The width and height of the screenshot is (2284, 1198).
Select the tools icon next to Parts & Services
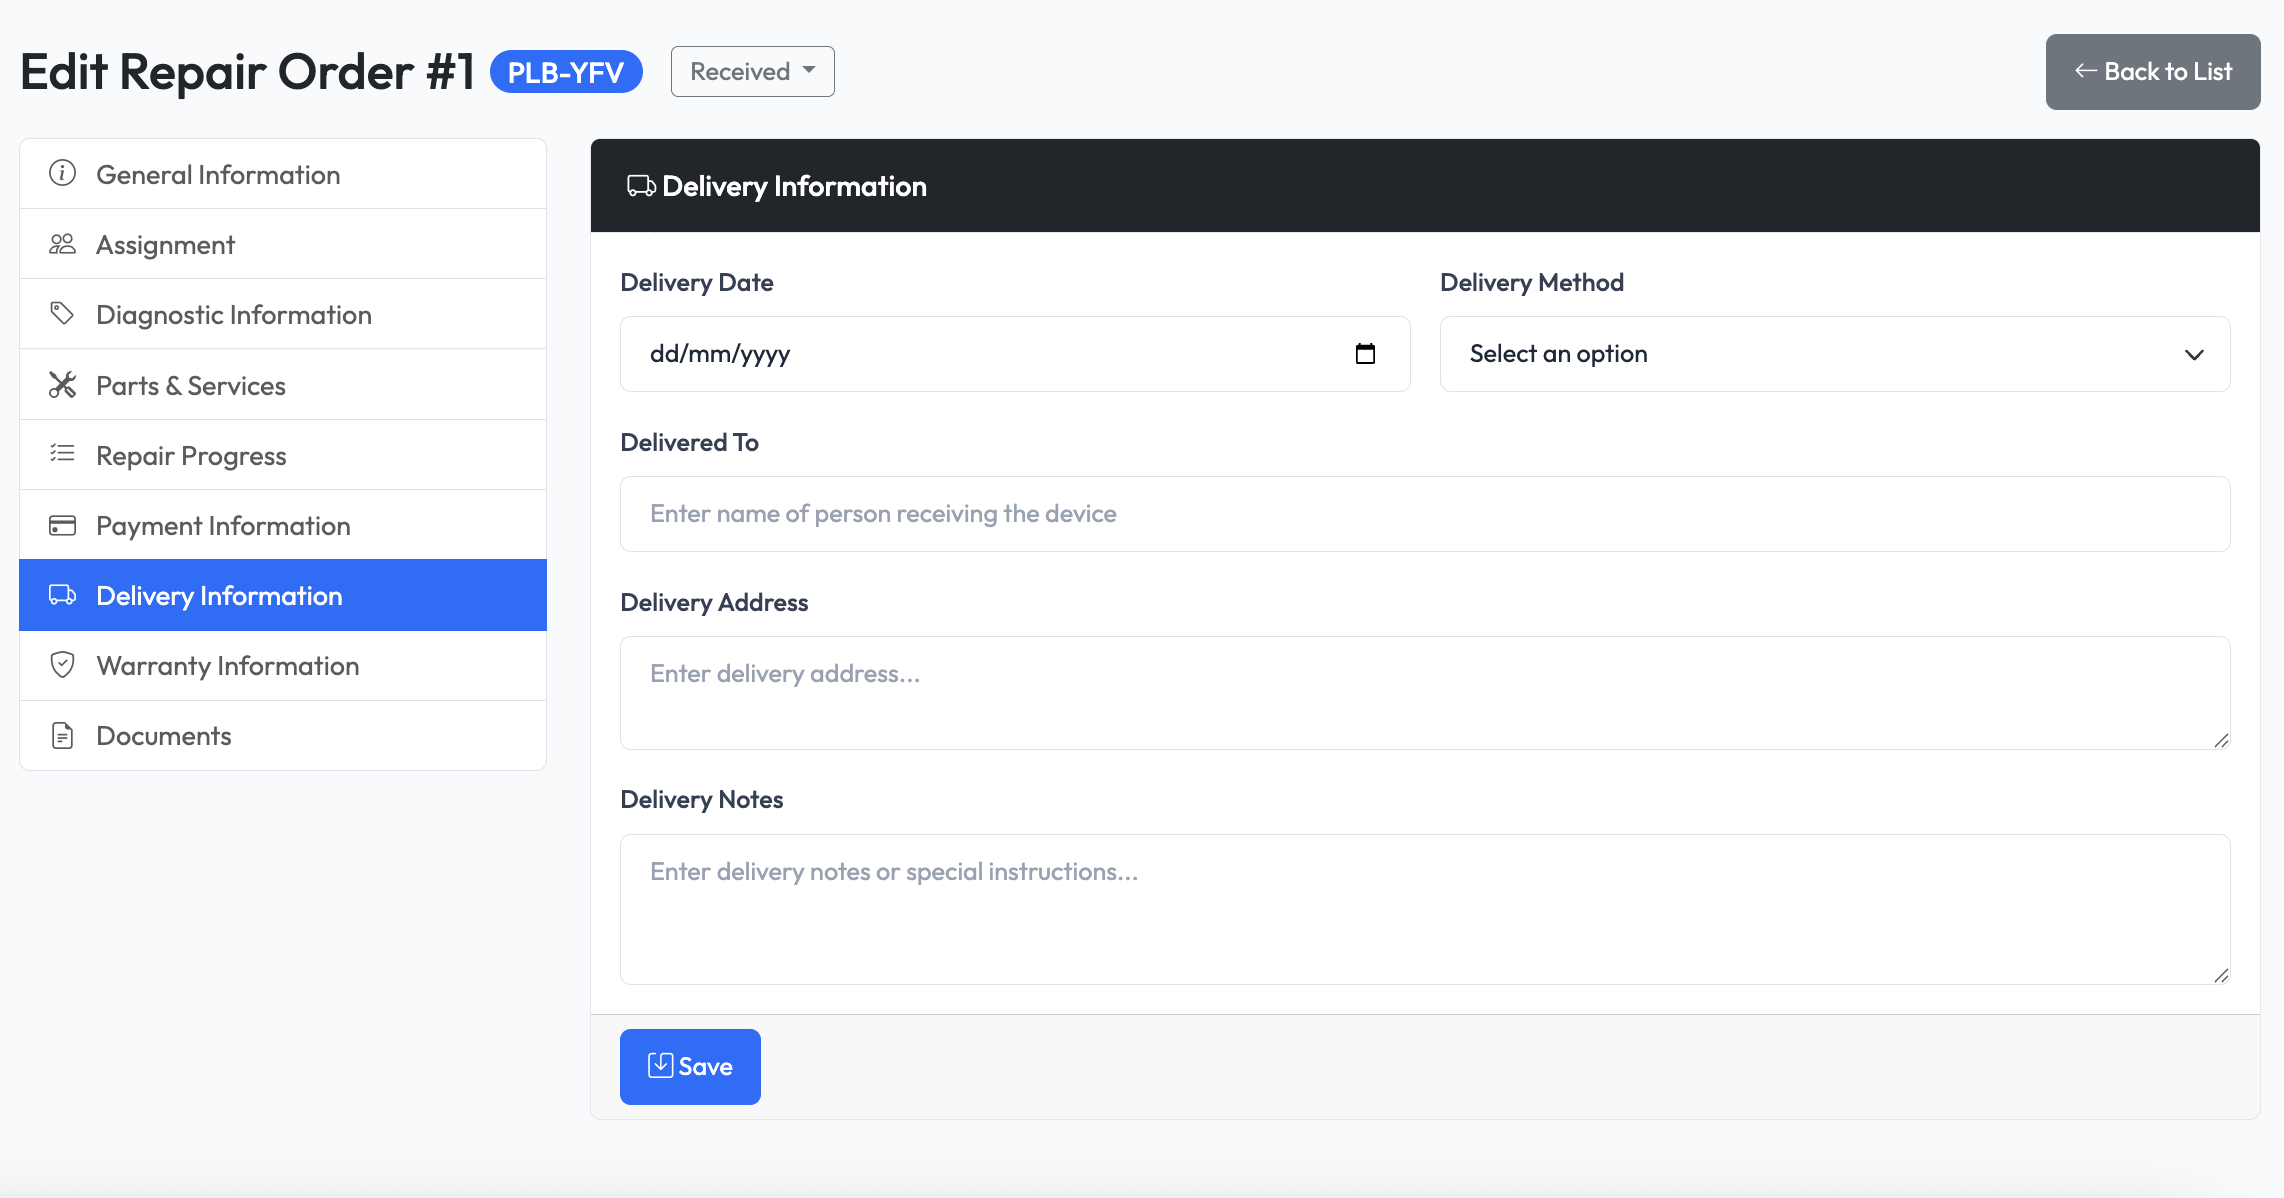tap(62, 384)
